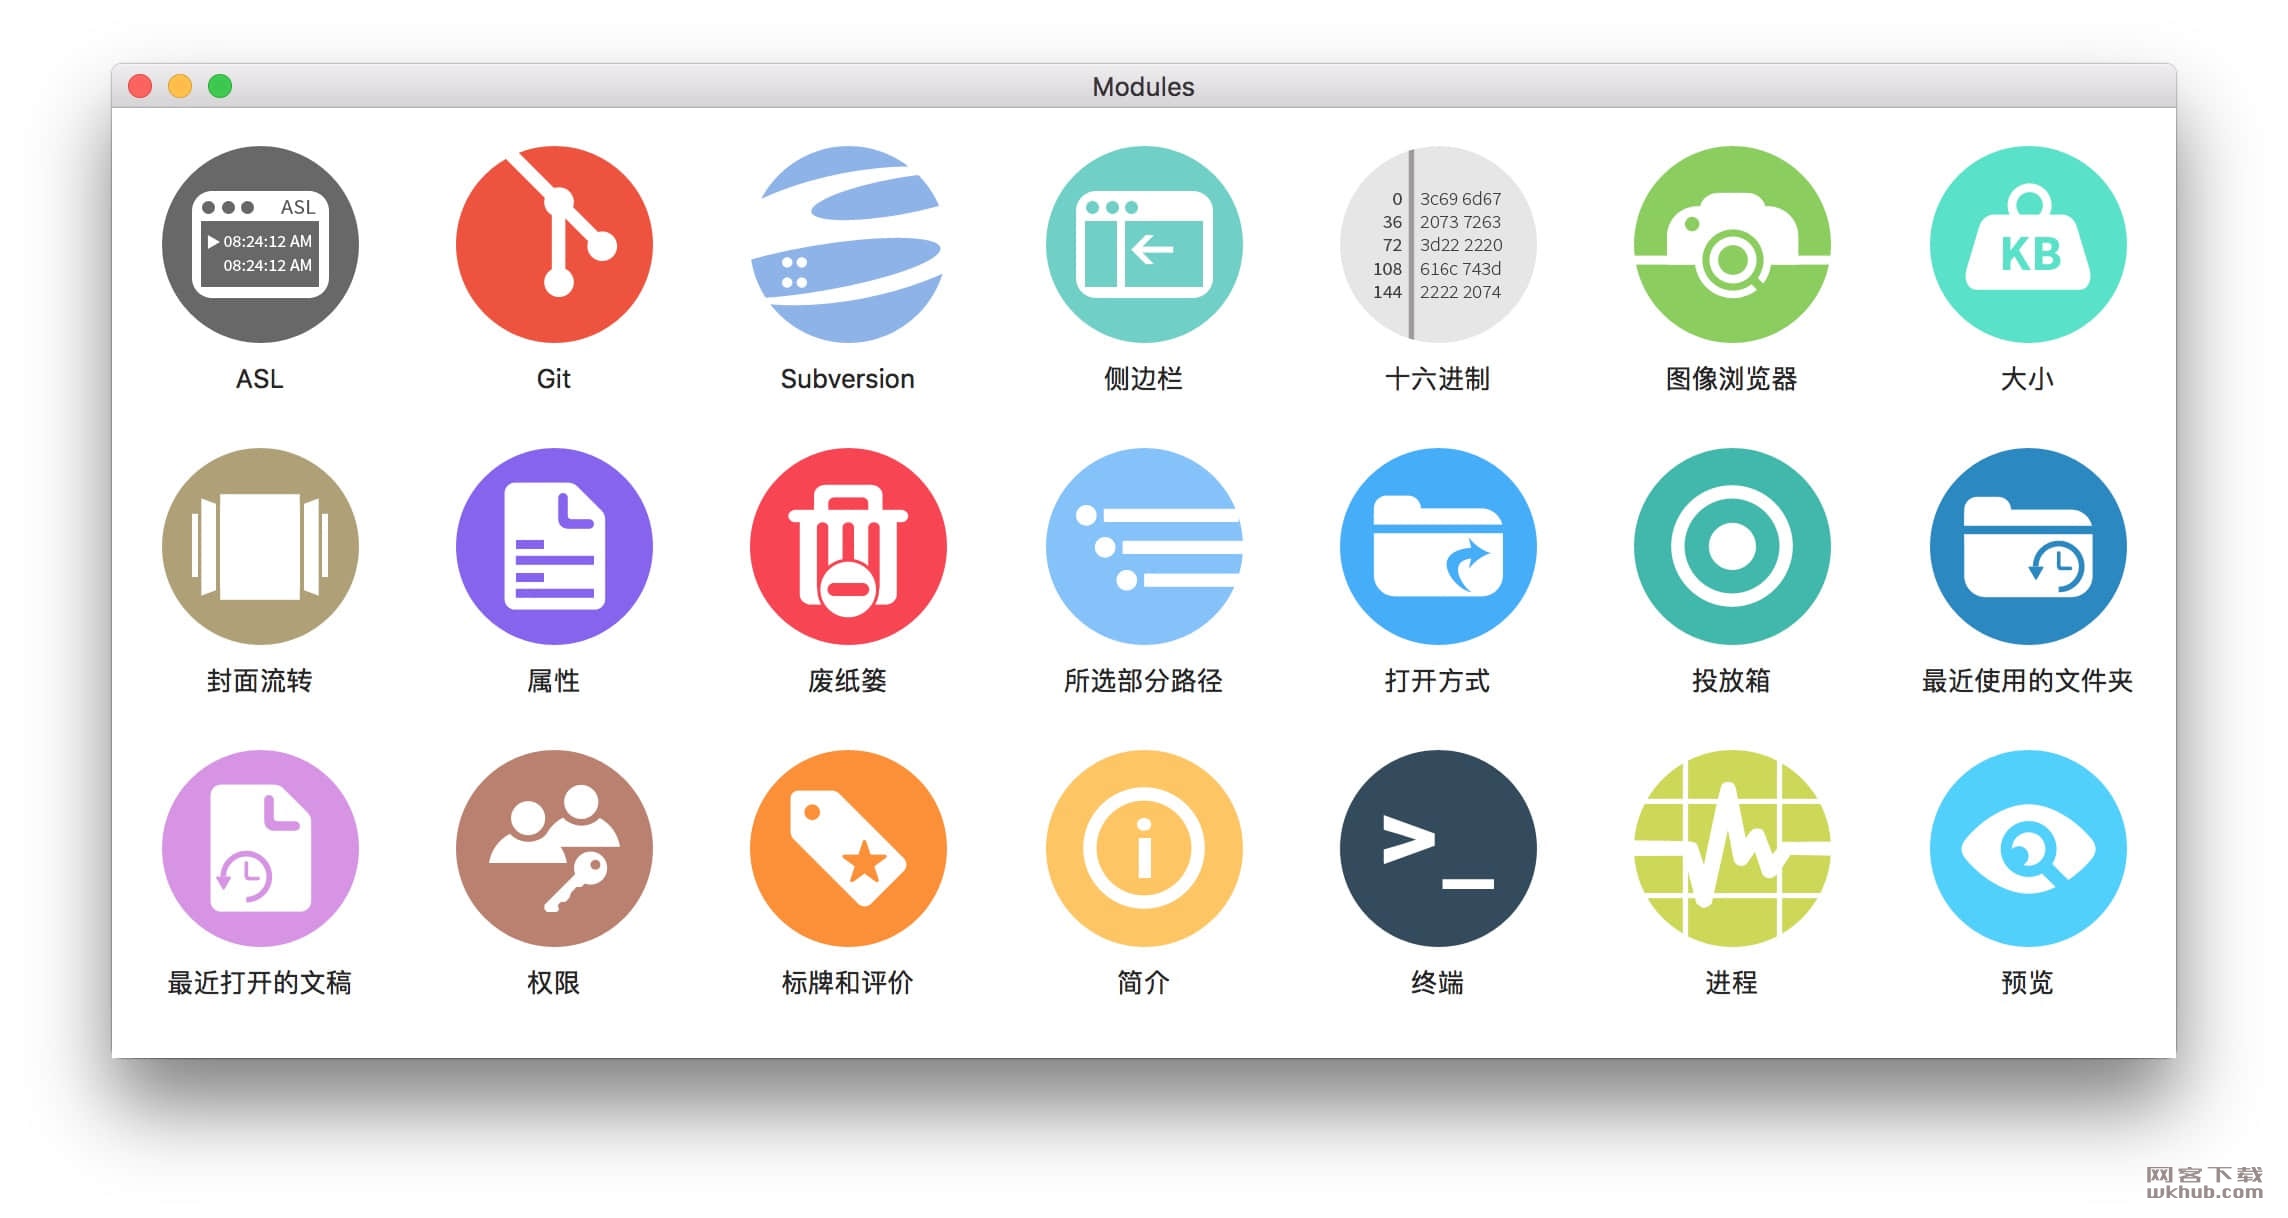Open the 权限 users and key icon
The width and height of the screenshot is (2288, 1218).
(554, 849)
